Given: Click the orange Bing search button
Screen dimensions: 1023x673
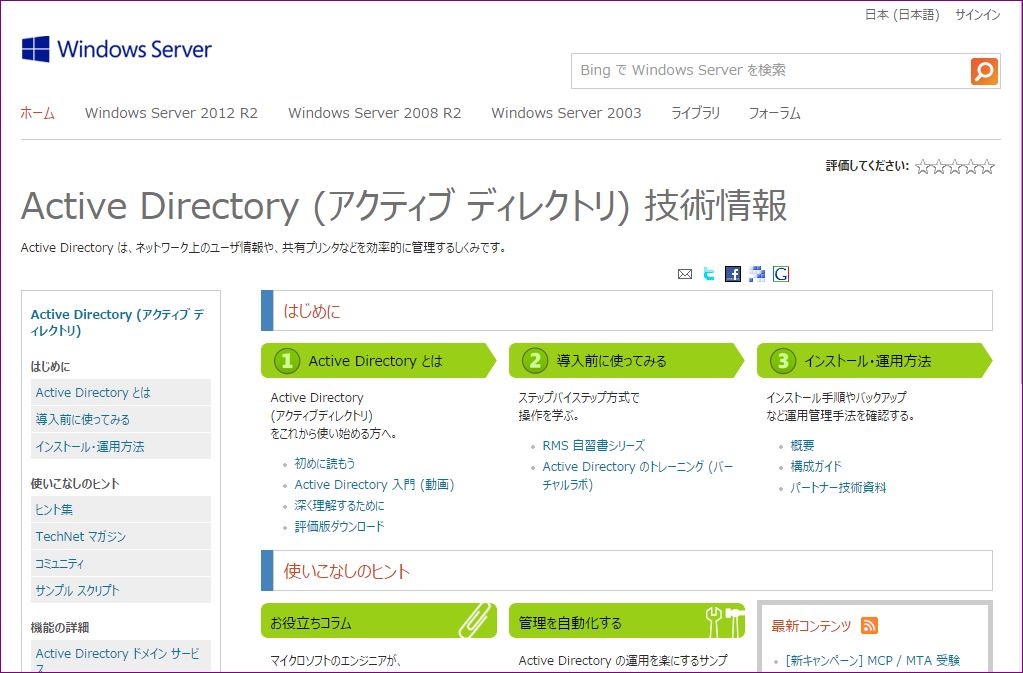Looking at the screenshot, I should tap(984, 71).
